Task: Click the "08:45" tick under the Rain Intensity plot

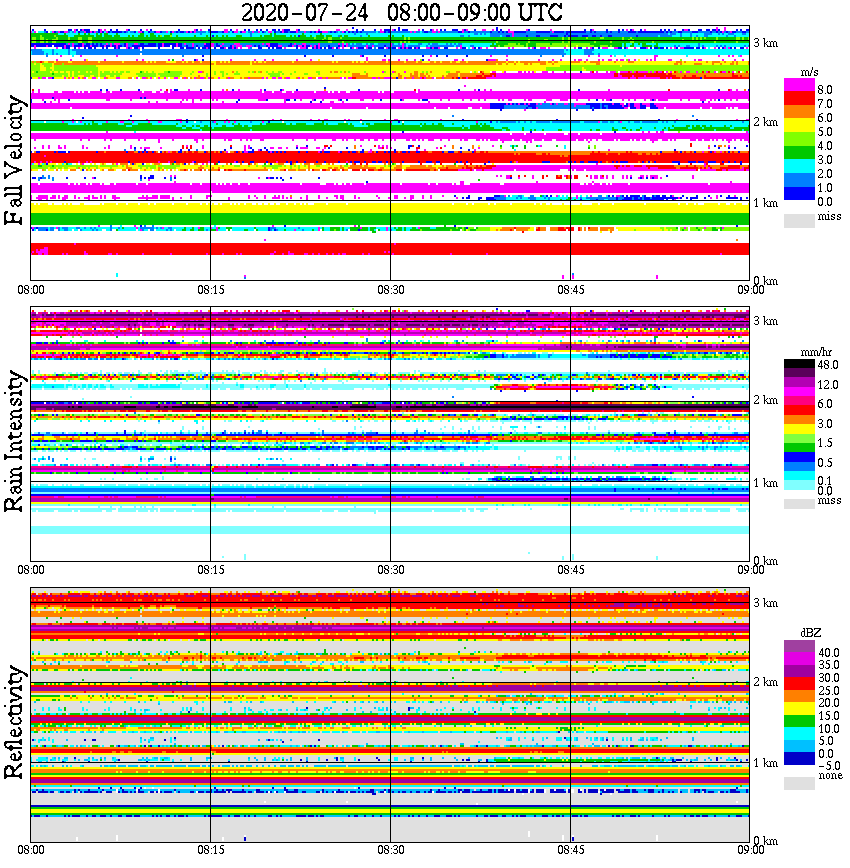Action: point(571,570)
